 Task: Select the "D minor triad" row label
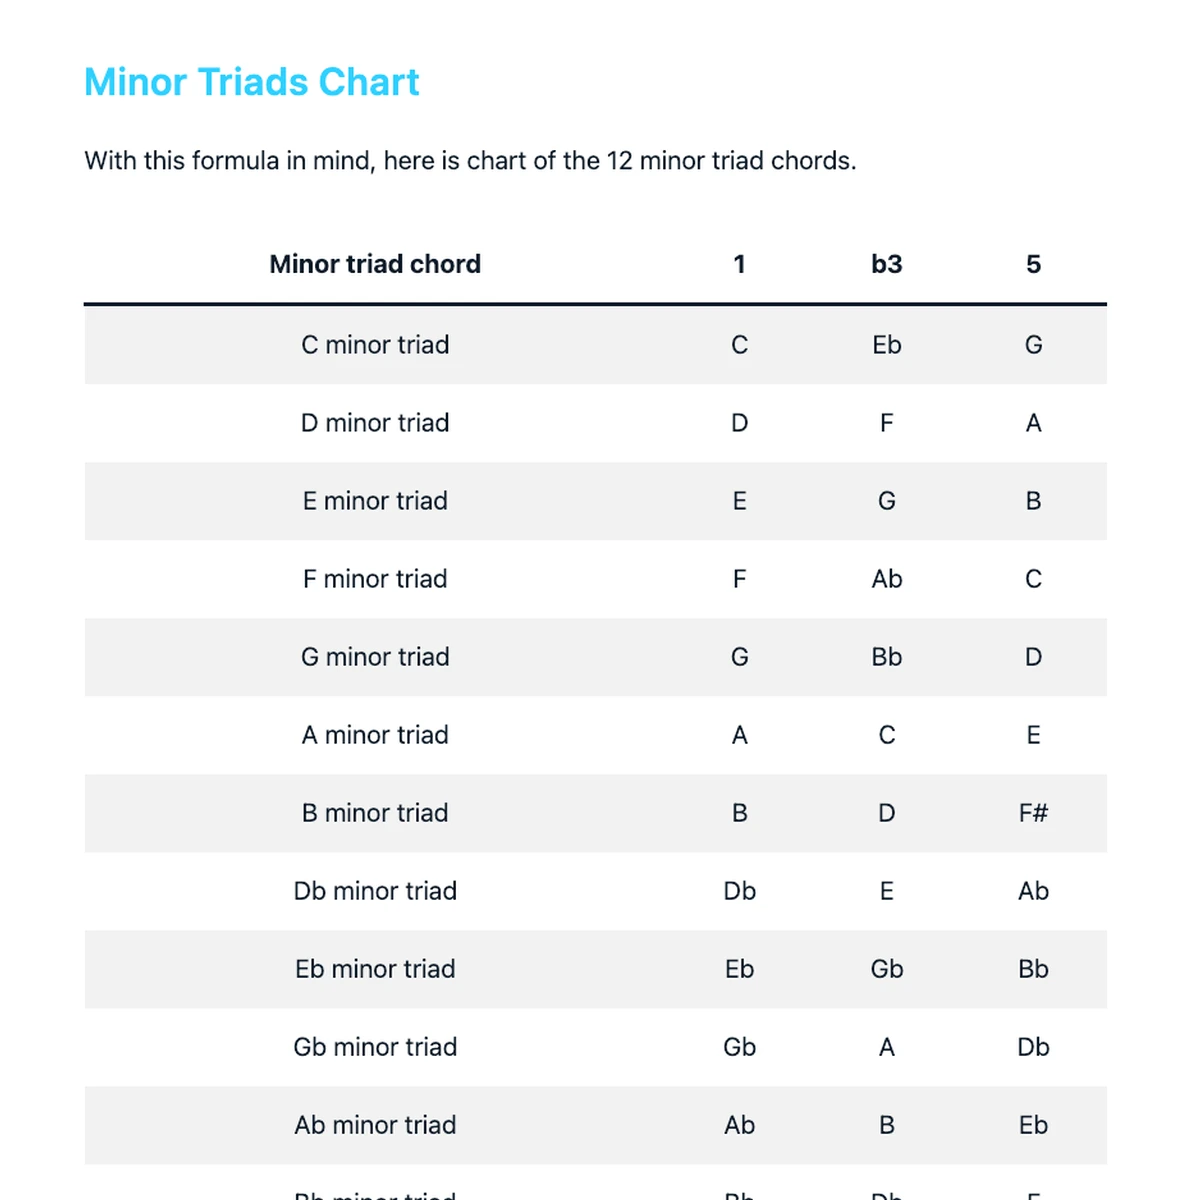click(375, 423)
